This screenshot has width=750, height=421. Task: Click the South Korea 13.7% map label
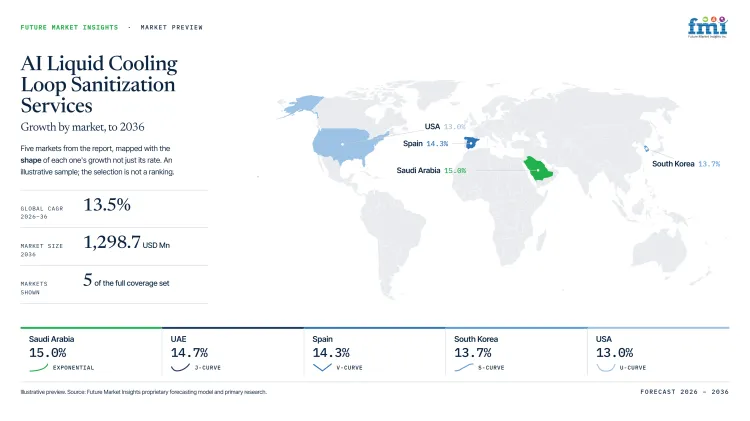coord(686,164)
